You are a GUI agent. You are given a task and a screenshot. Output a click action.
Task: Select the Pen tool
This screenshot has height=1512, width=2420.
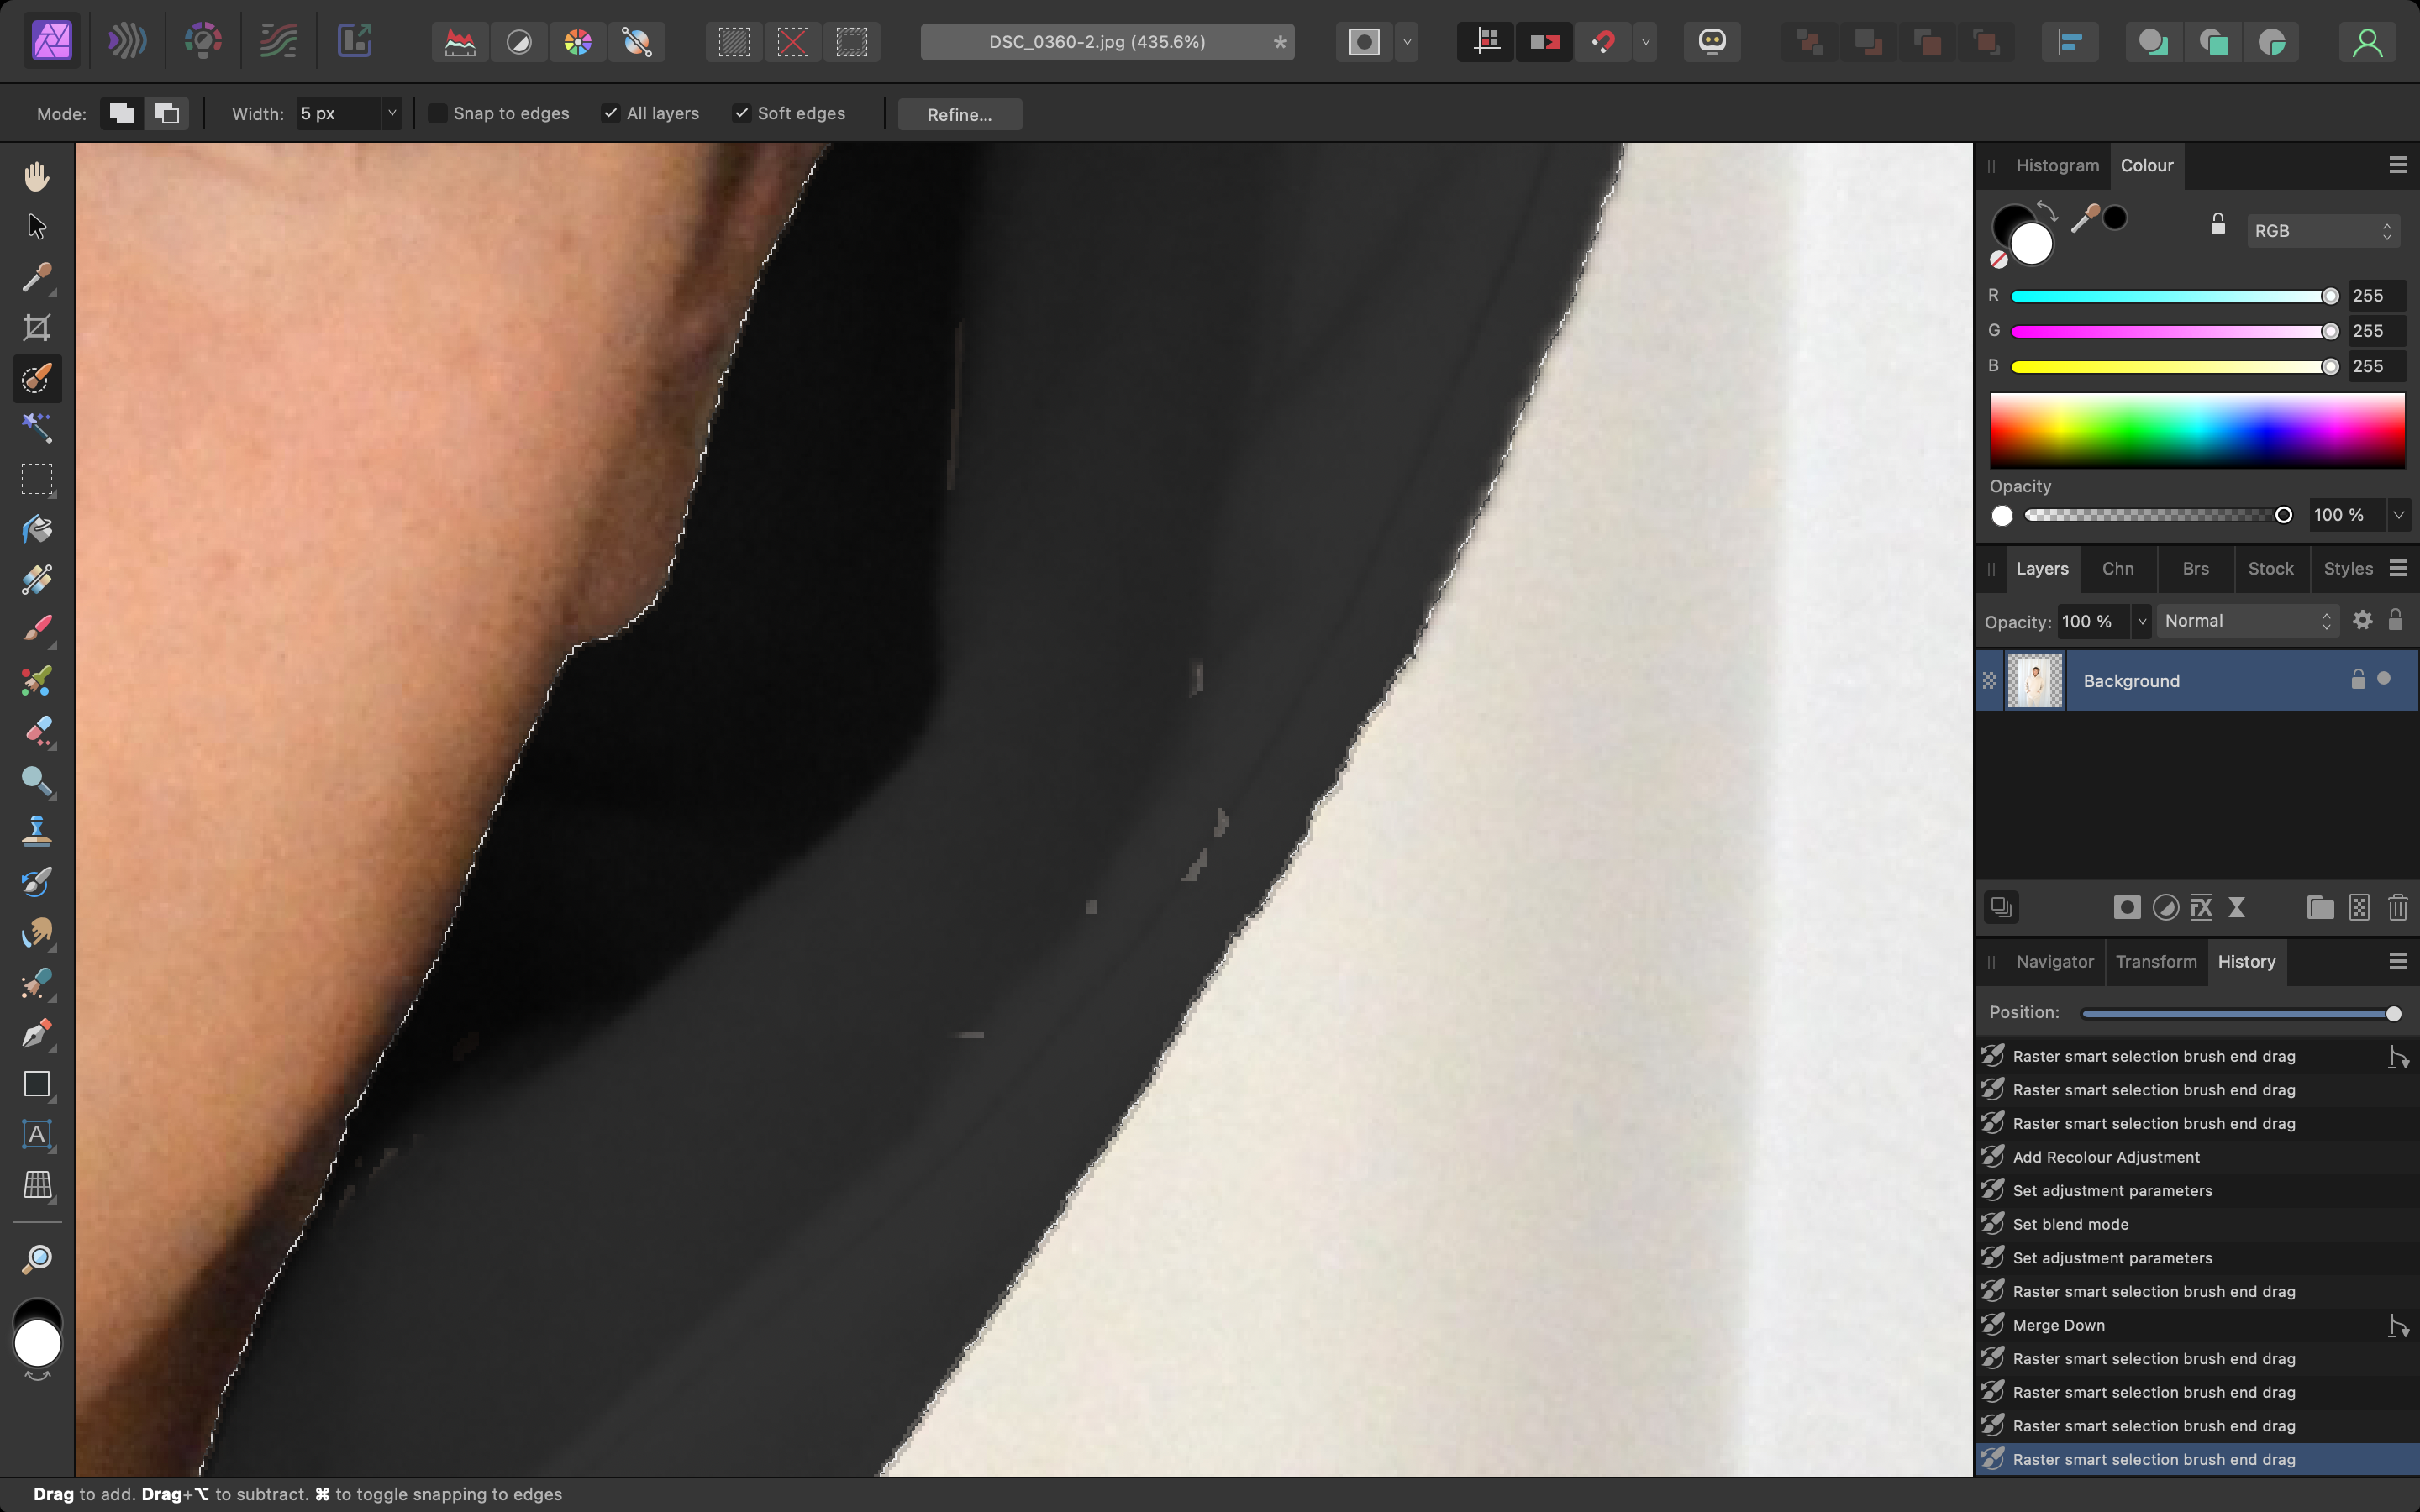click(37, 1034)
